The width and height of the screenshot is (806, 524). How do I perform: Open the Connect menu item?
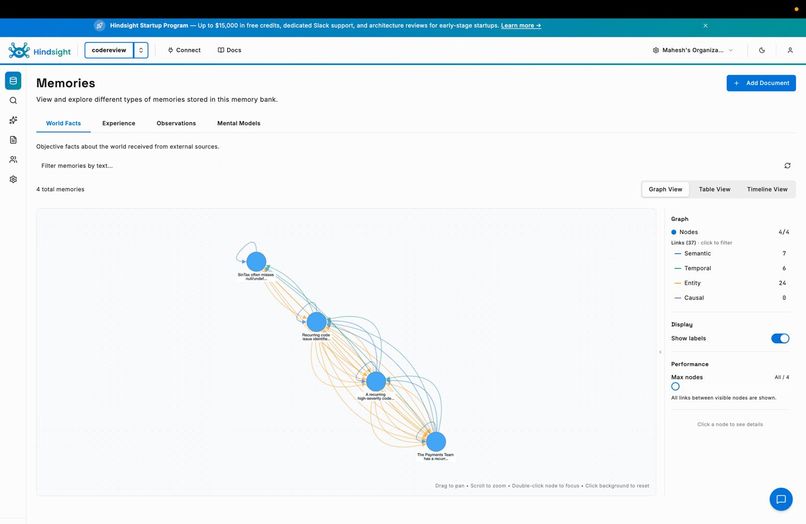pos(184,50)
